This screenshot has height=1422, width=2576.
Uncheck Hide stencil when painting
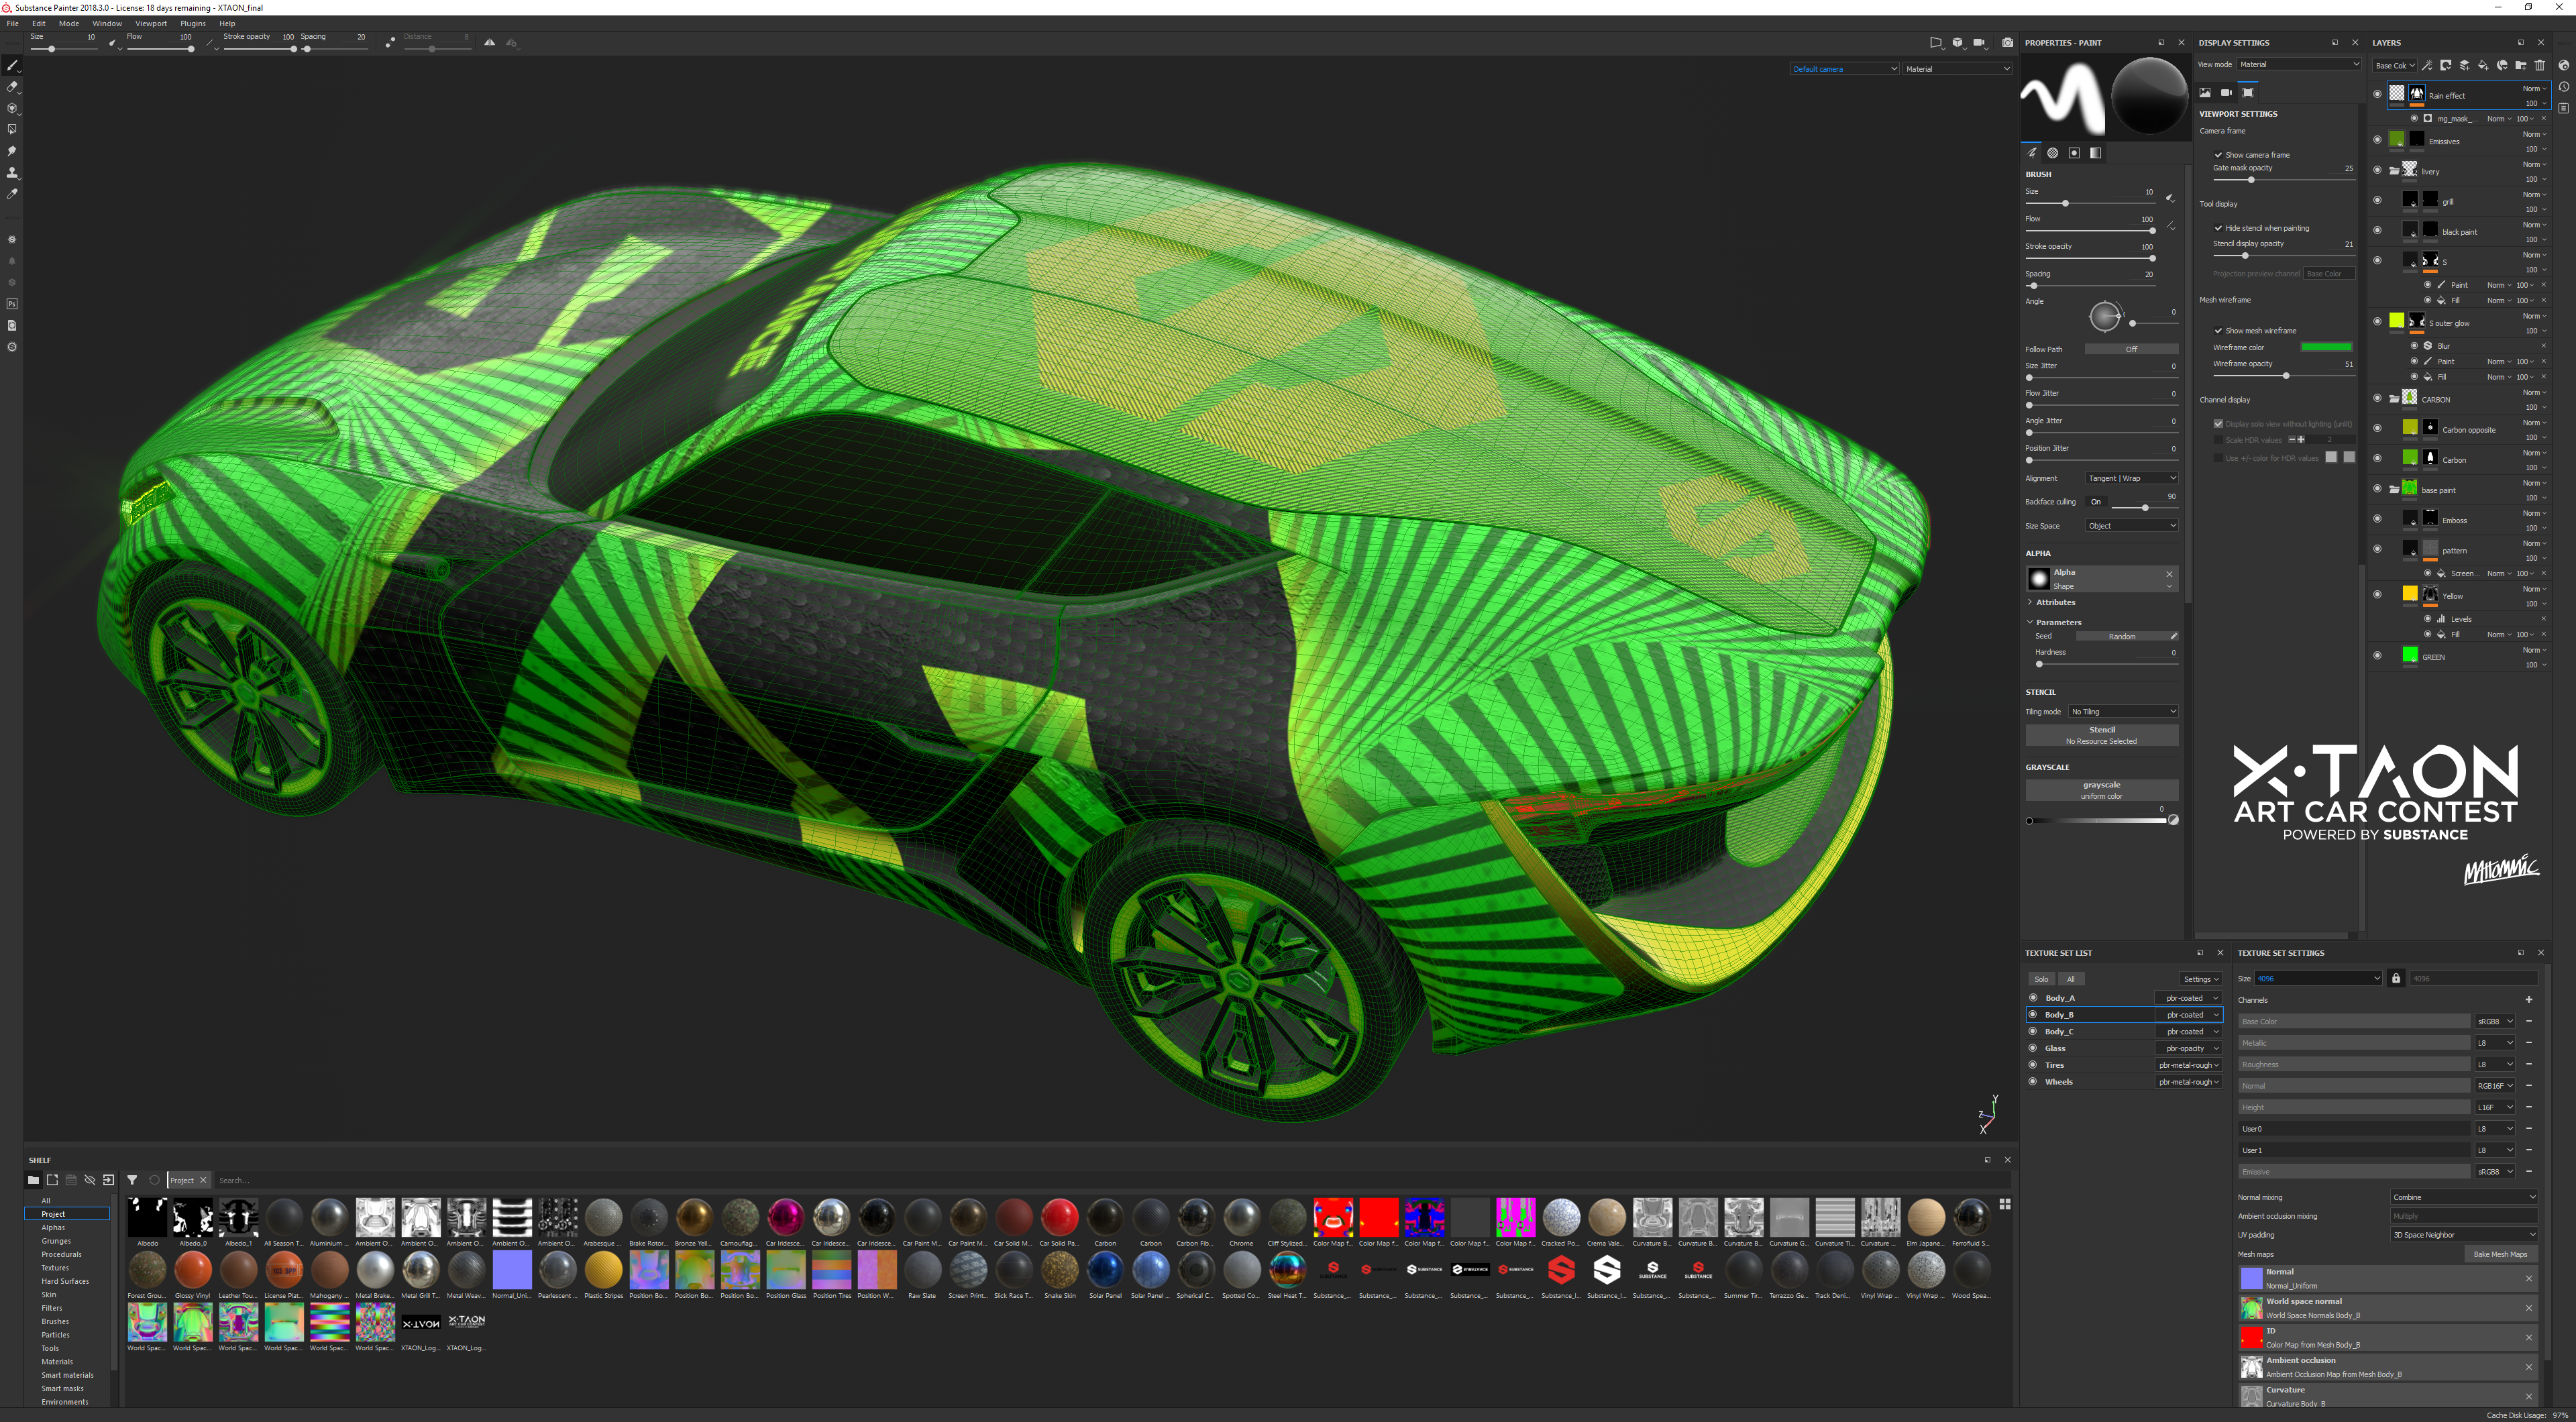pos(2218,228)
